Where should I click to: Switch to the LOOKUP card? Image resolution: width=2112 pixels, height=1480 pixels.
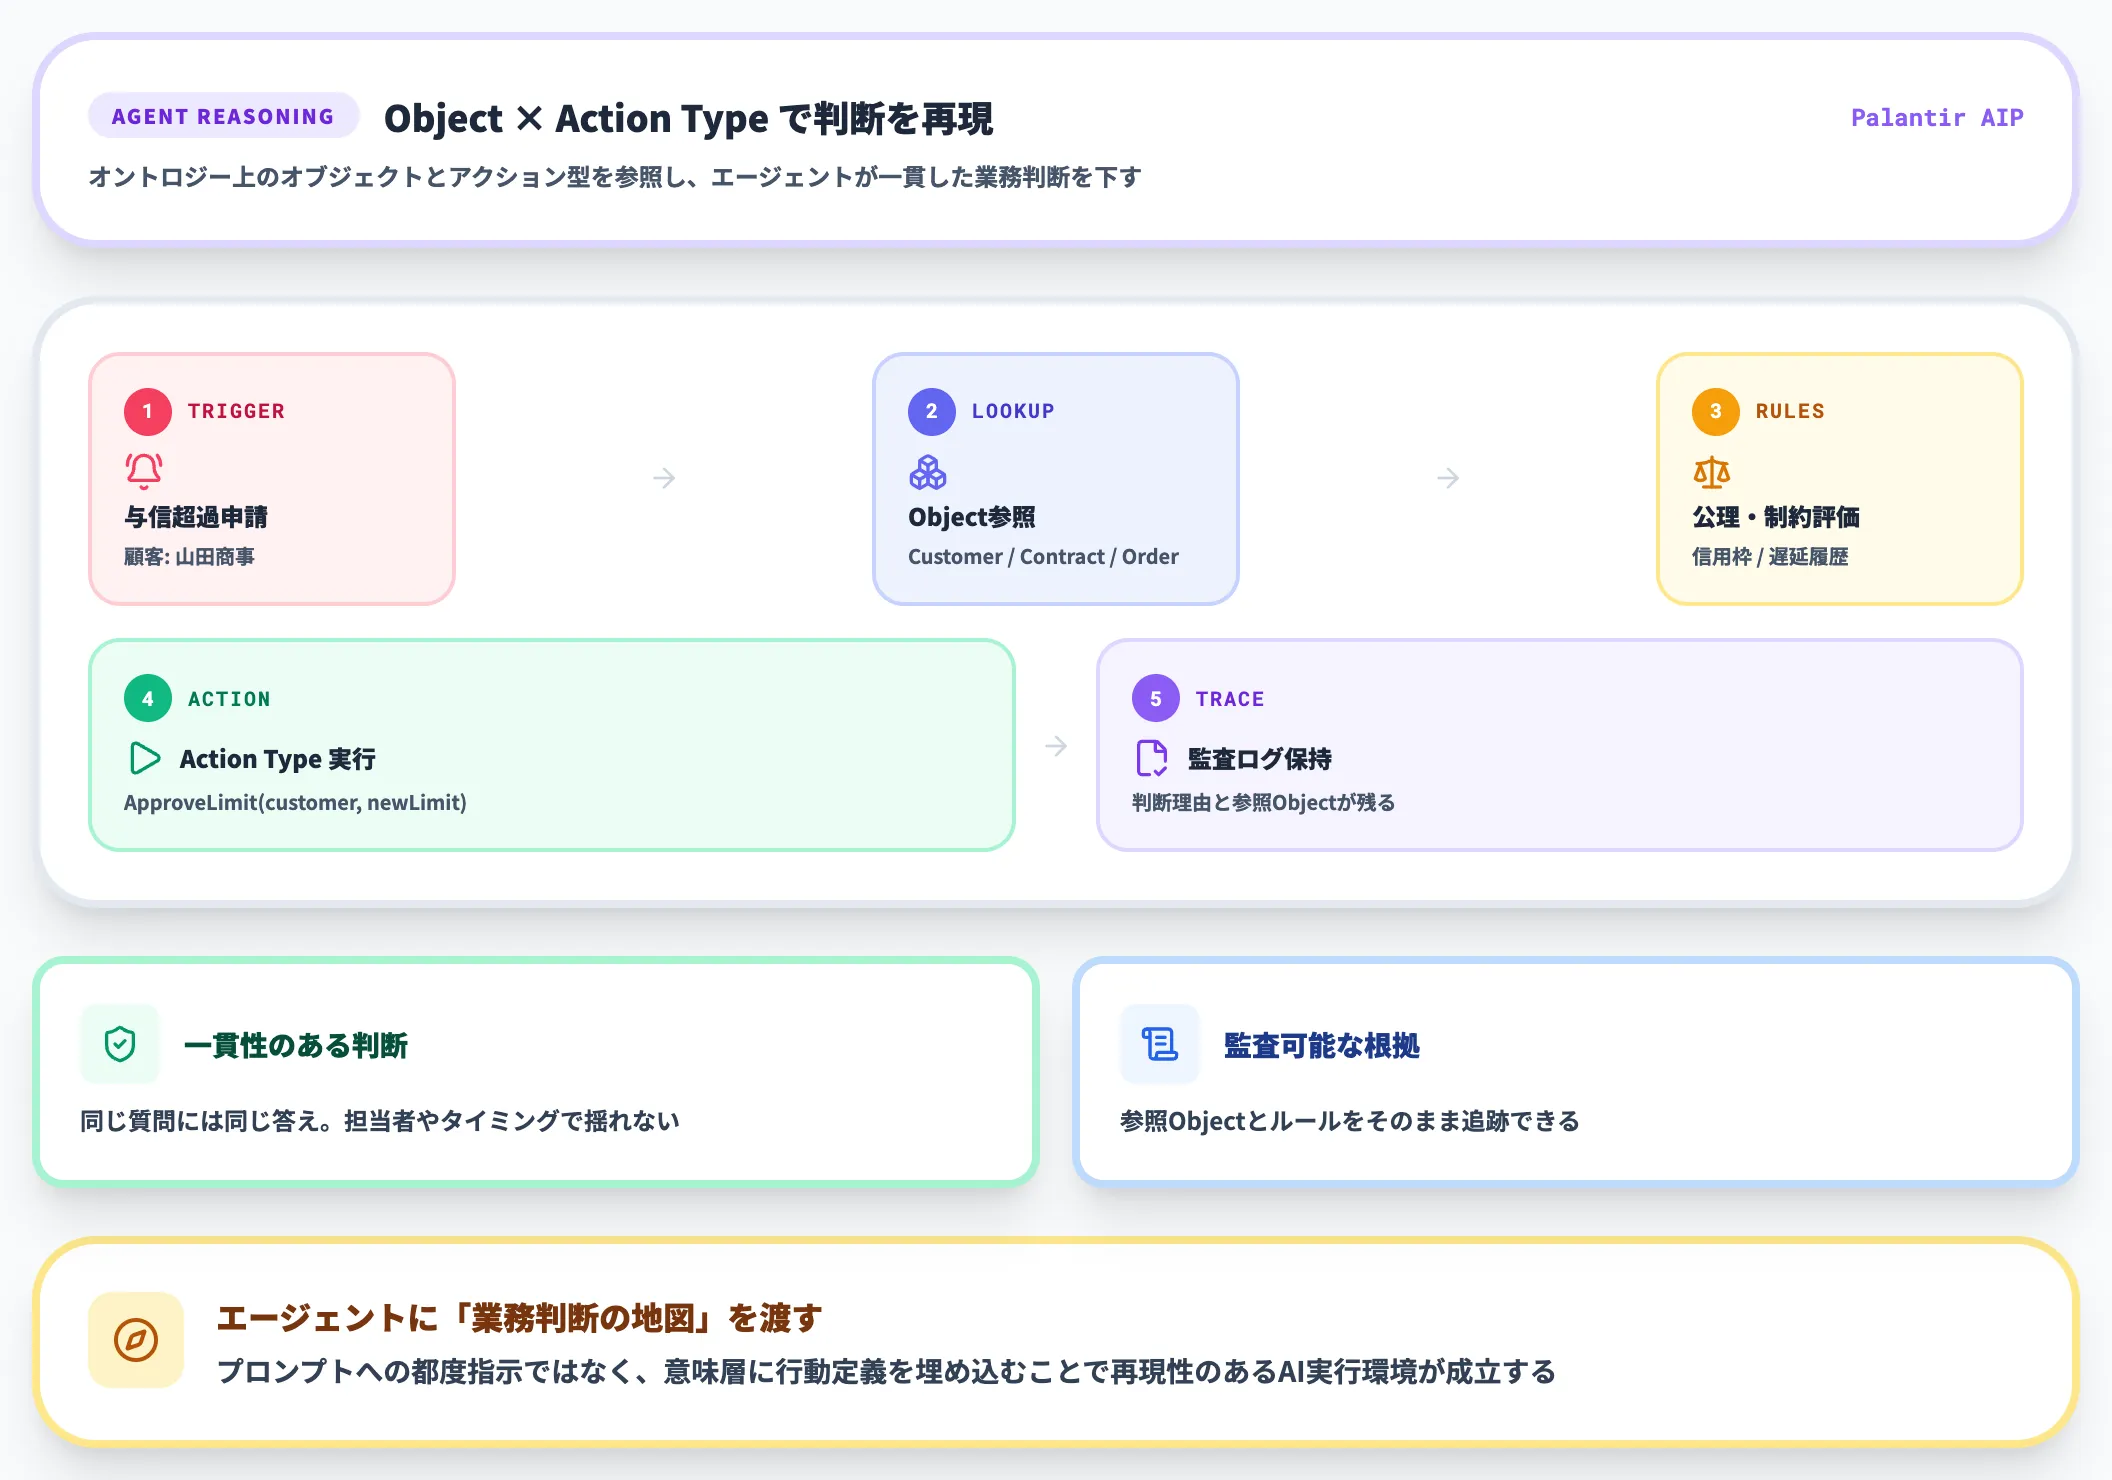1055,480
